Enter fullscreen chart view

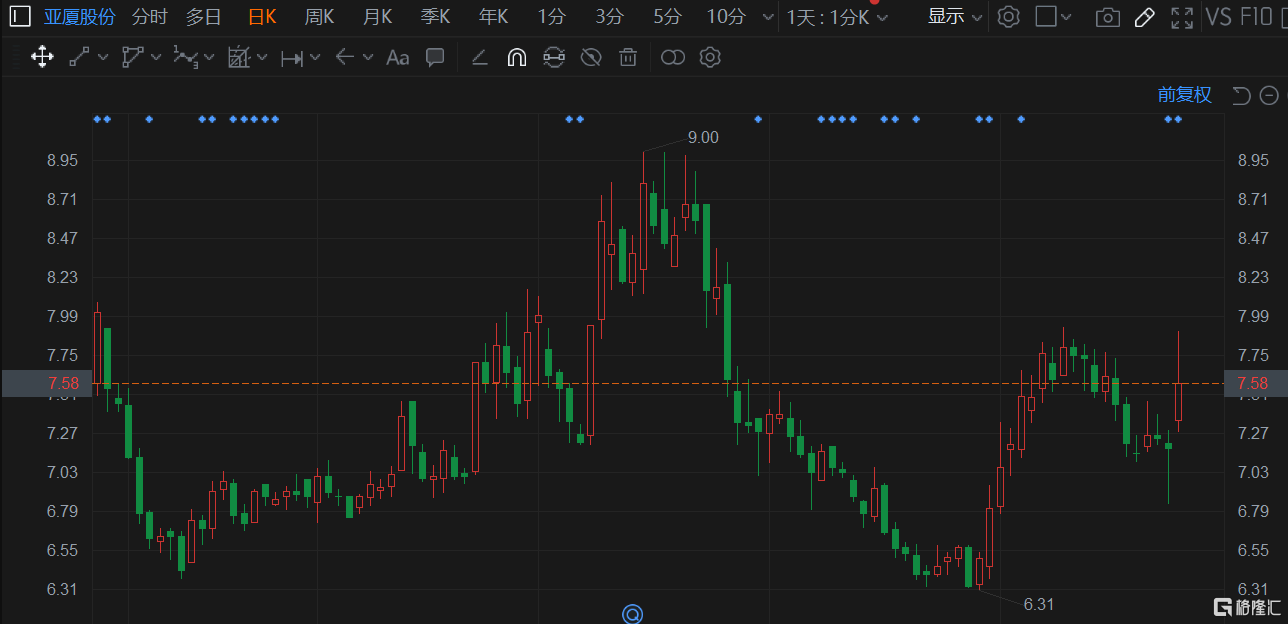(x=1182, y=17)
